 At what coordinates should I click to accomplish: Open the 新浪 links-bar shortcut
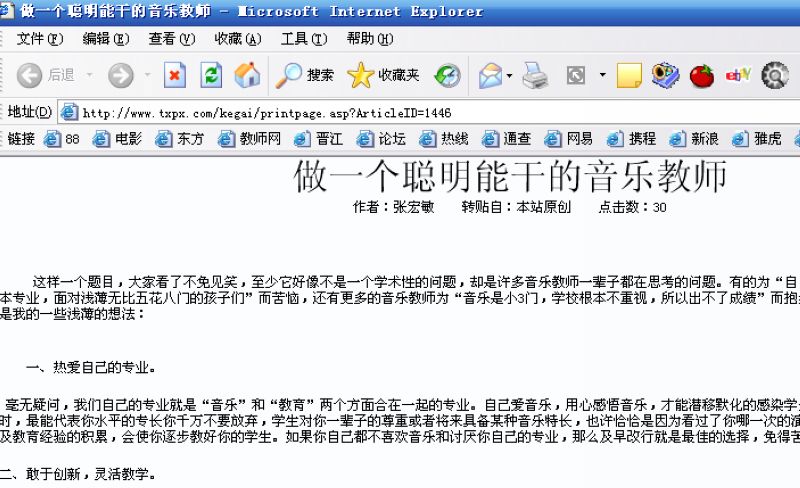point(693,139)
